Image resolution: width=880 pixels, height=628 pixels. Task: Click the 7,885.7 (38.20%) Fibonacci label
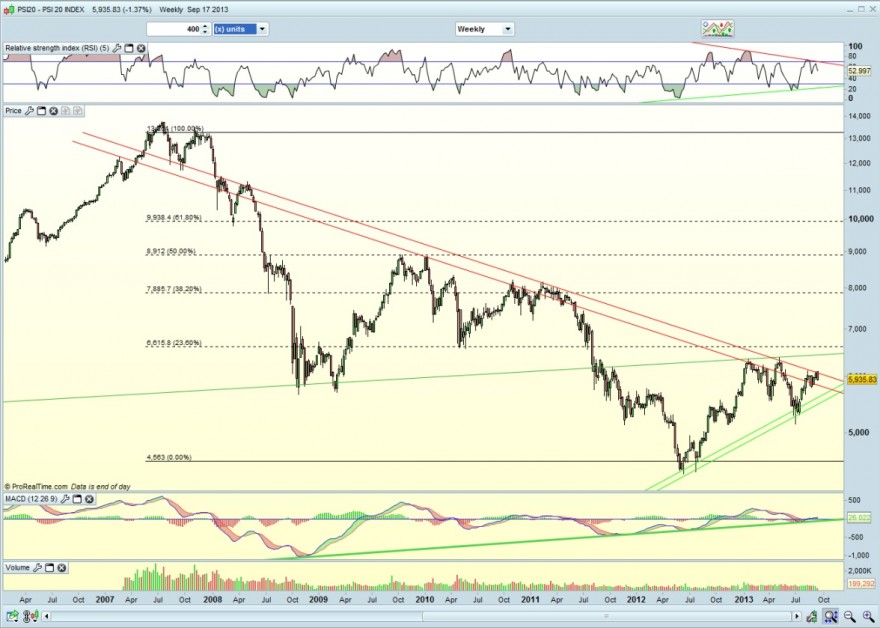tap(173, 289)
